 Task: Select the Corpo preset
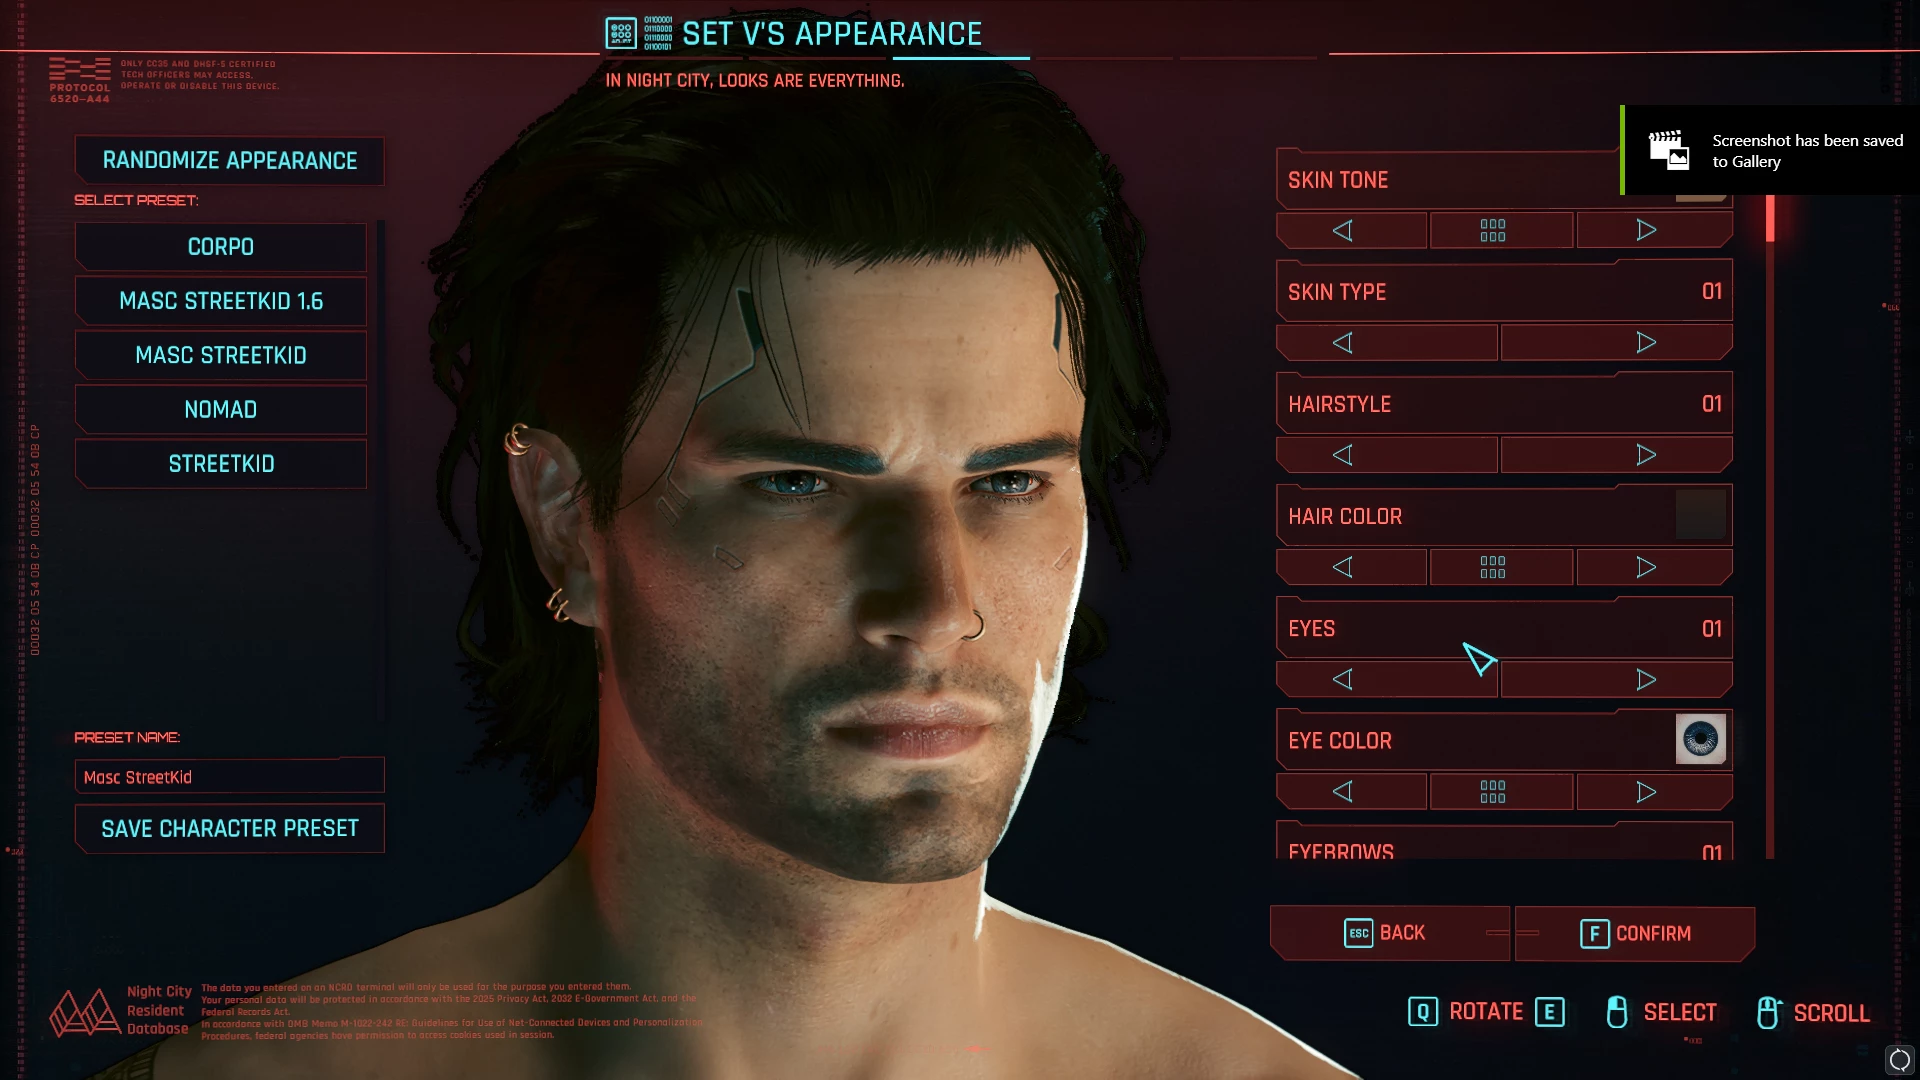point(221,247)
